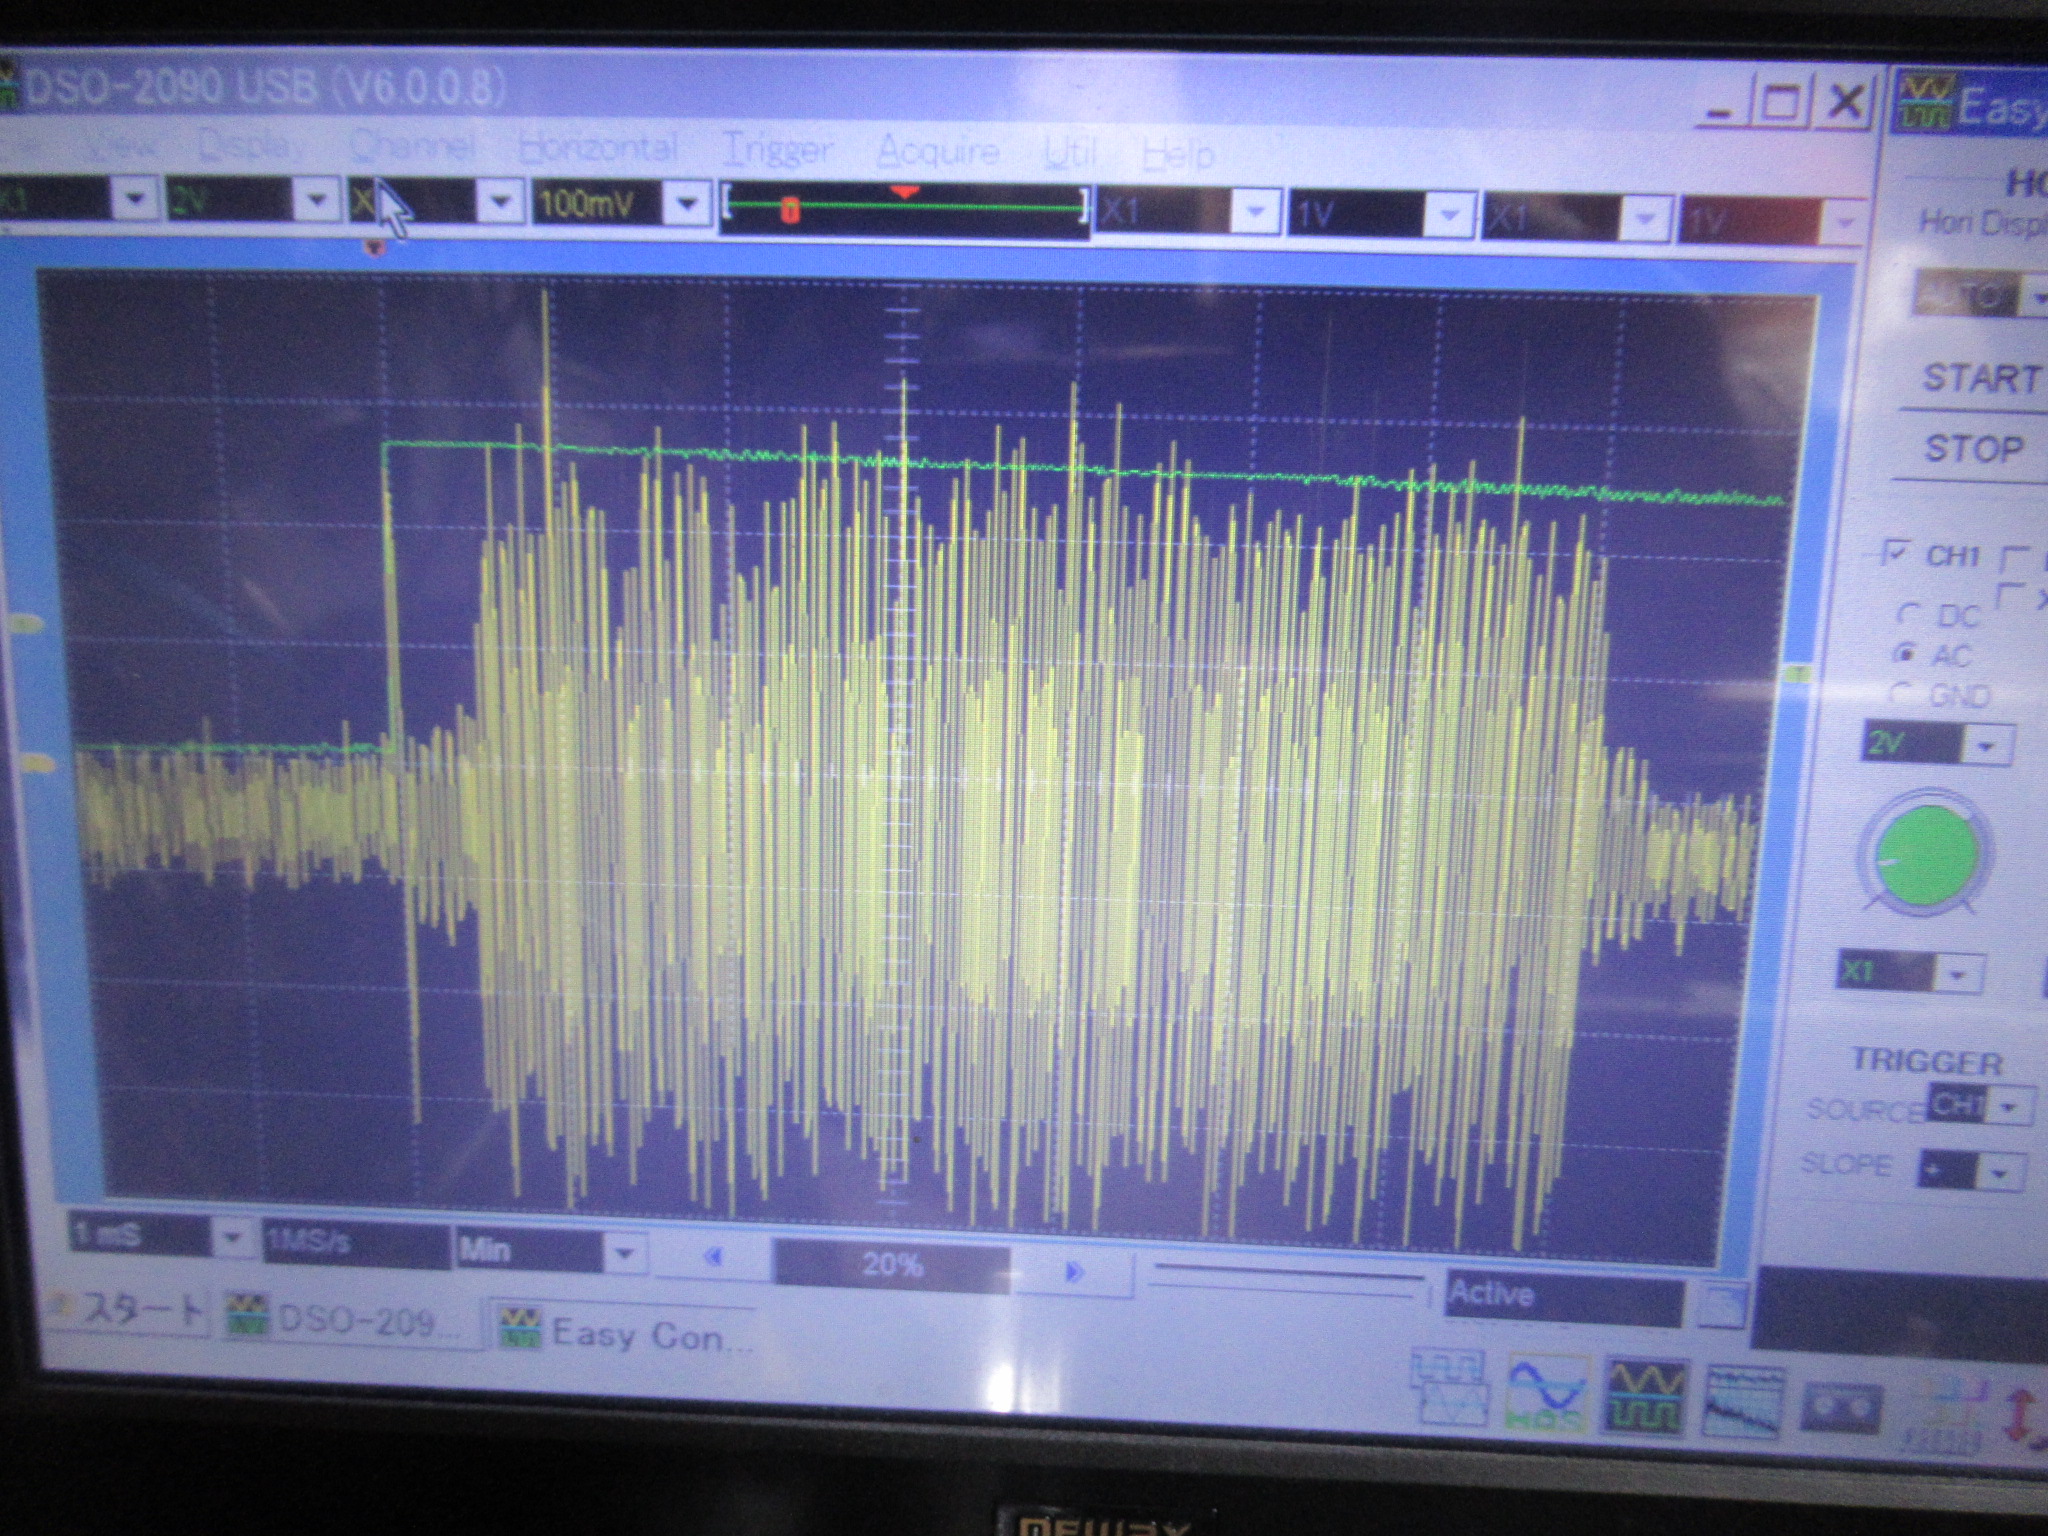The width and height of the screenshot is (2048, 1536).
Task: Click the stacked waveform windows tray icon
Action: (1449, 1388)
